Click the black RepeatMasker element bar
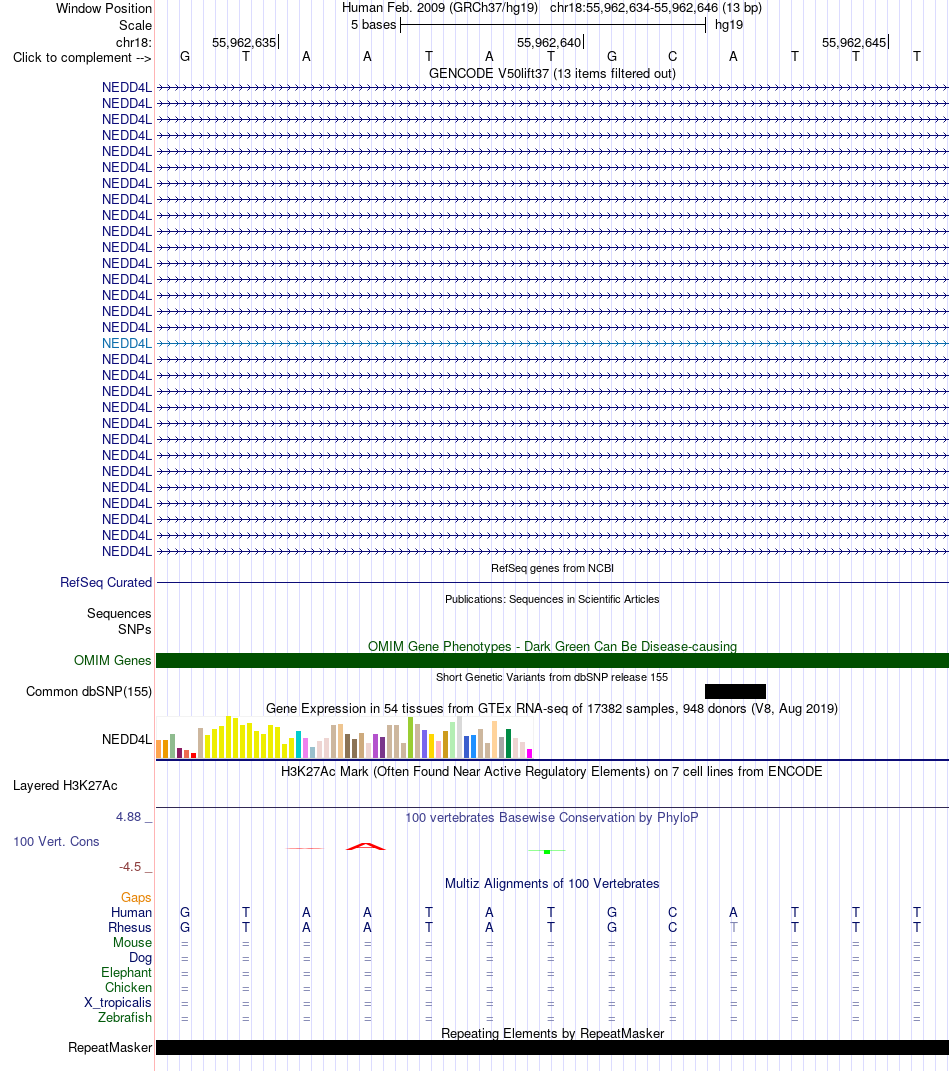Screen dimensions: 950x1071 point(552,1047)
